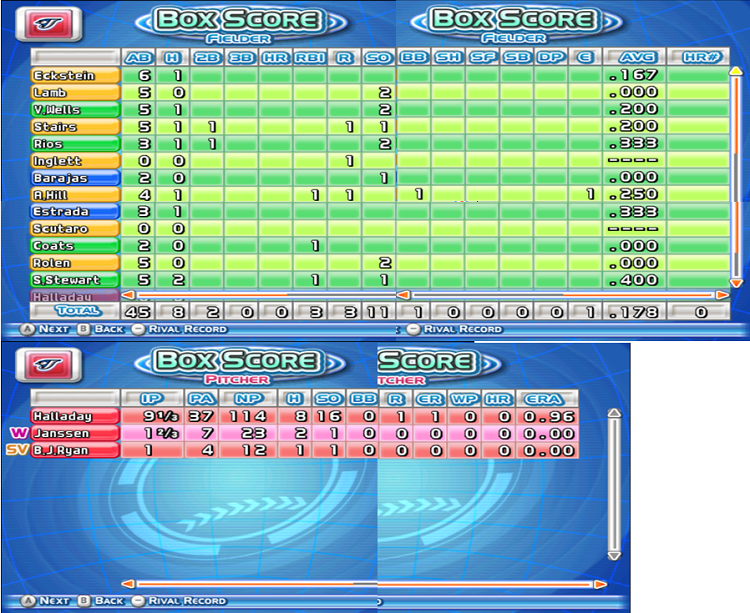The width and height of the screenshot is (750, 613).
Task: Click the A Next button in fielder screen
Action: coord(44,329)
